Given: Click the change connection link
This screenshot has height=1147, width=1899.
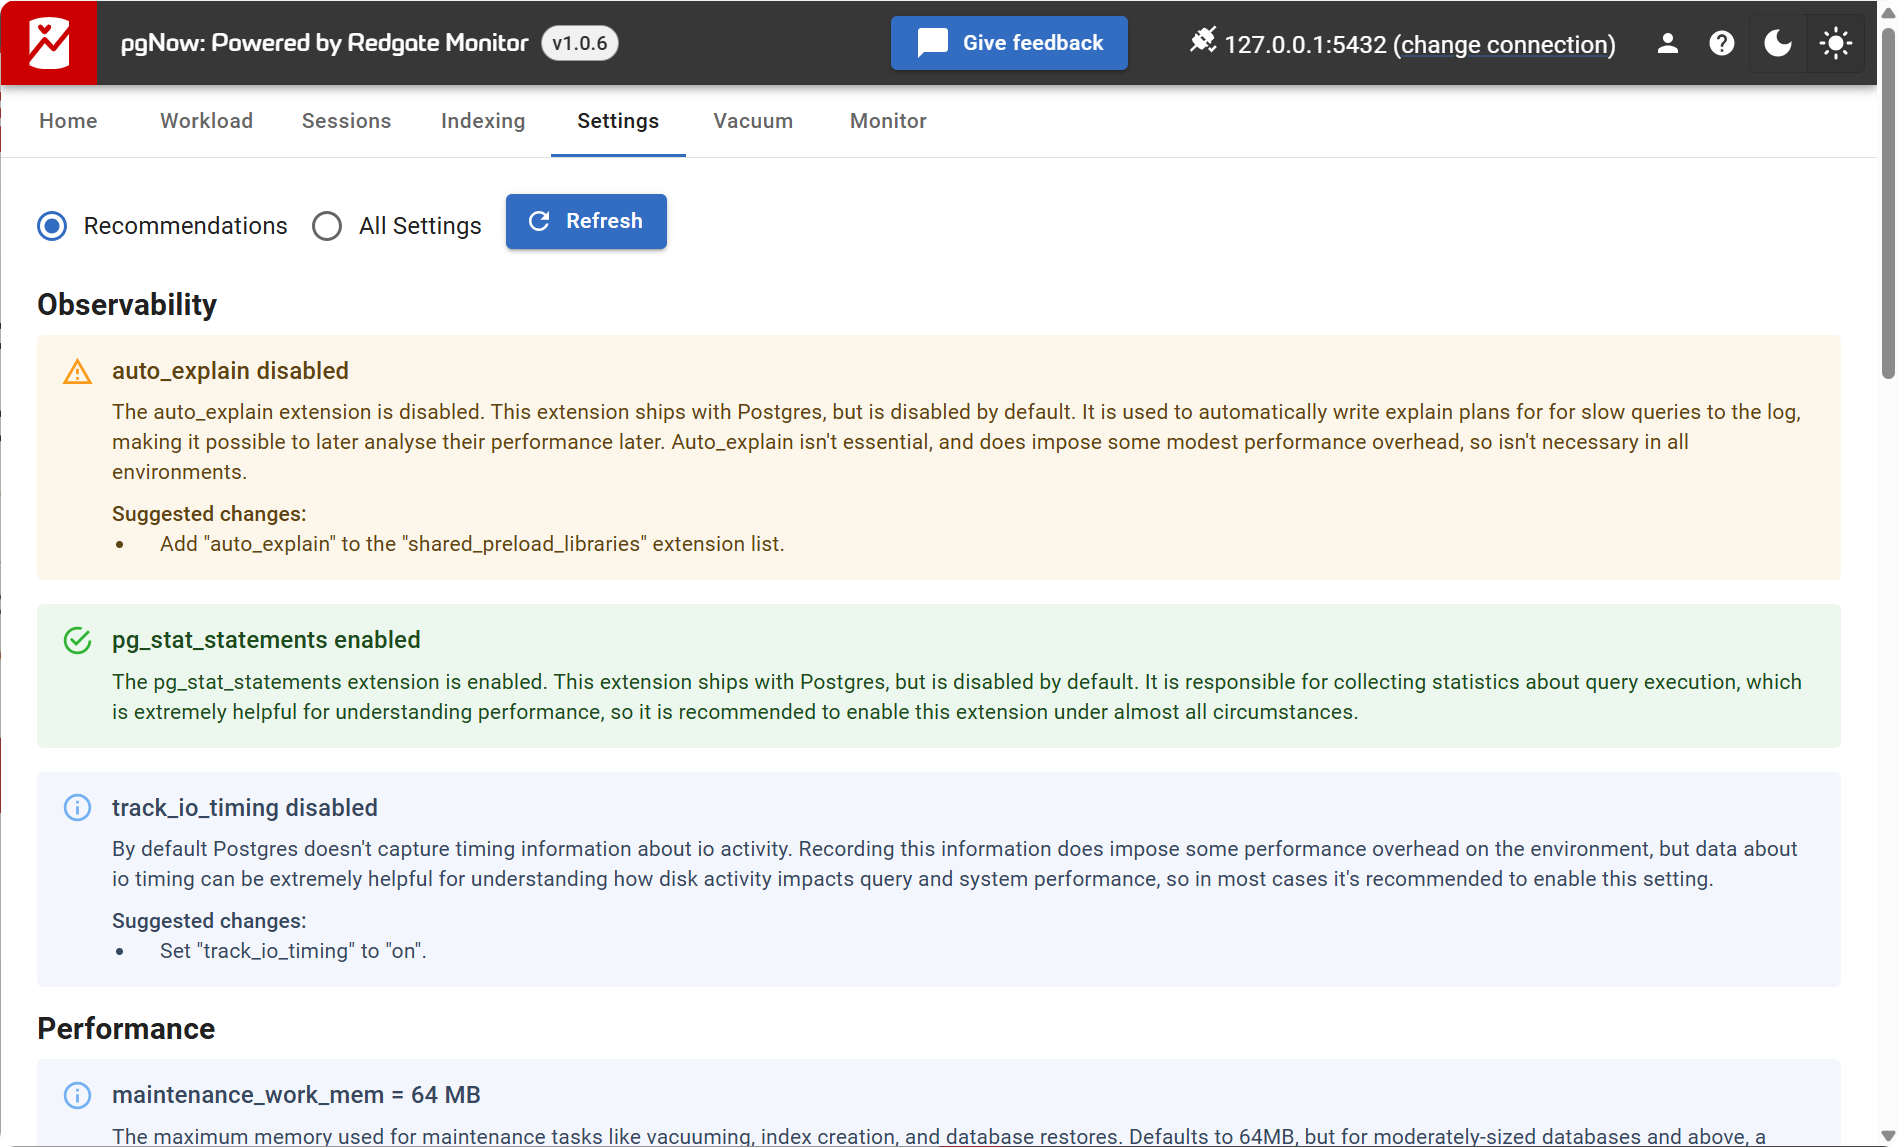Looking at the screenshot, I should coord(1504,45).
